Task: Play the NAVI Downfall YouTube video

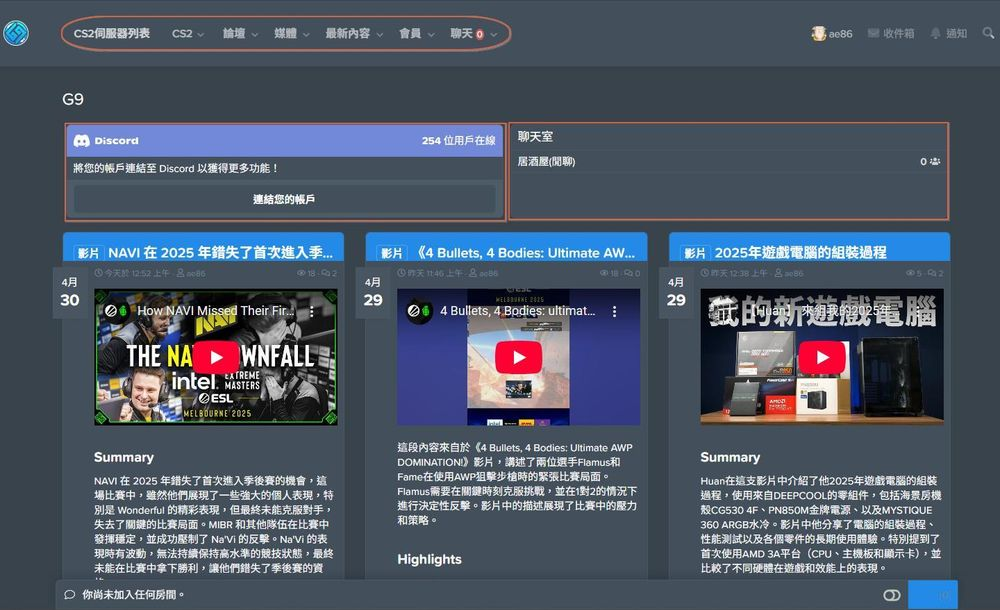Action: coord(216,357)
